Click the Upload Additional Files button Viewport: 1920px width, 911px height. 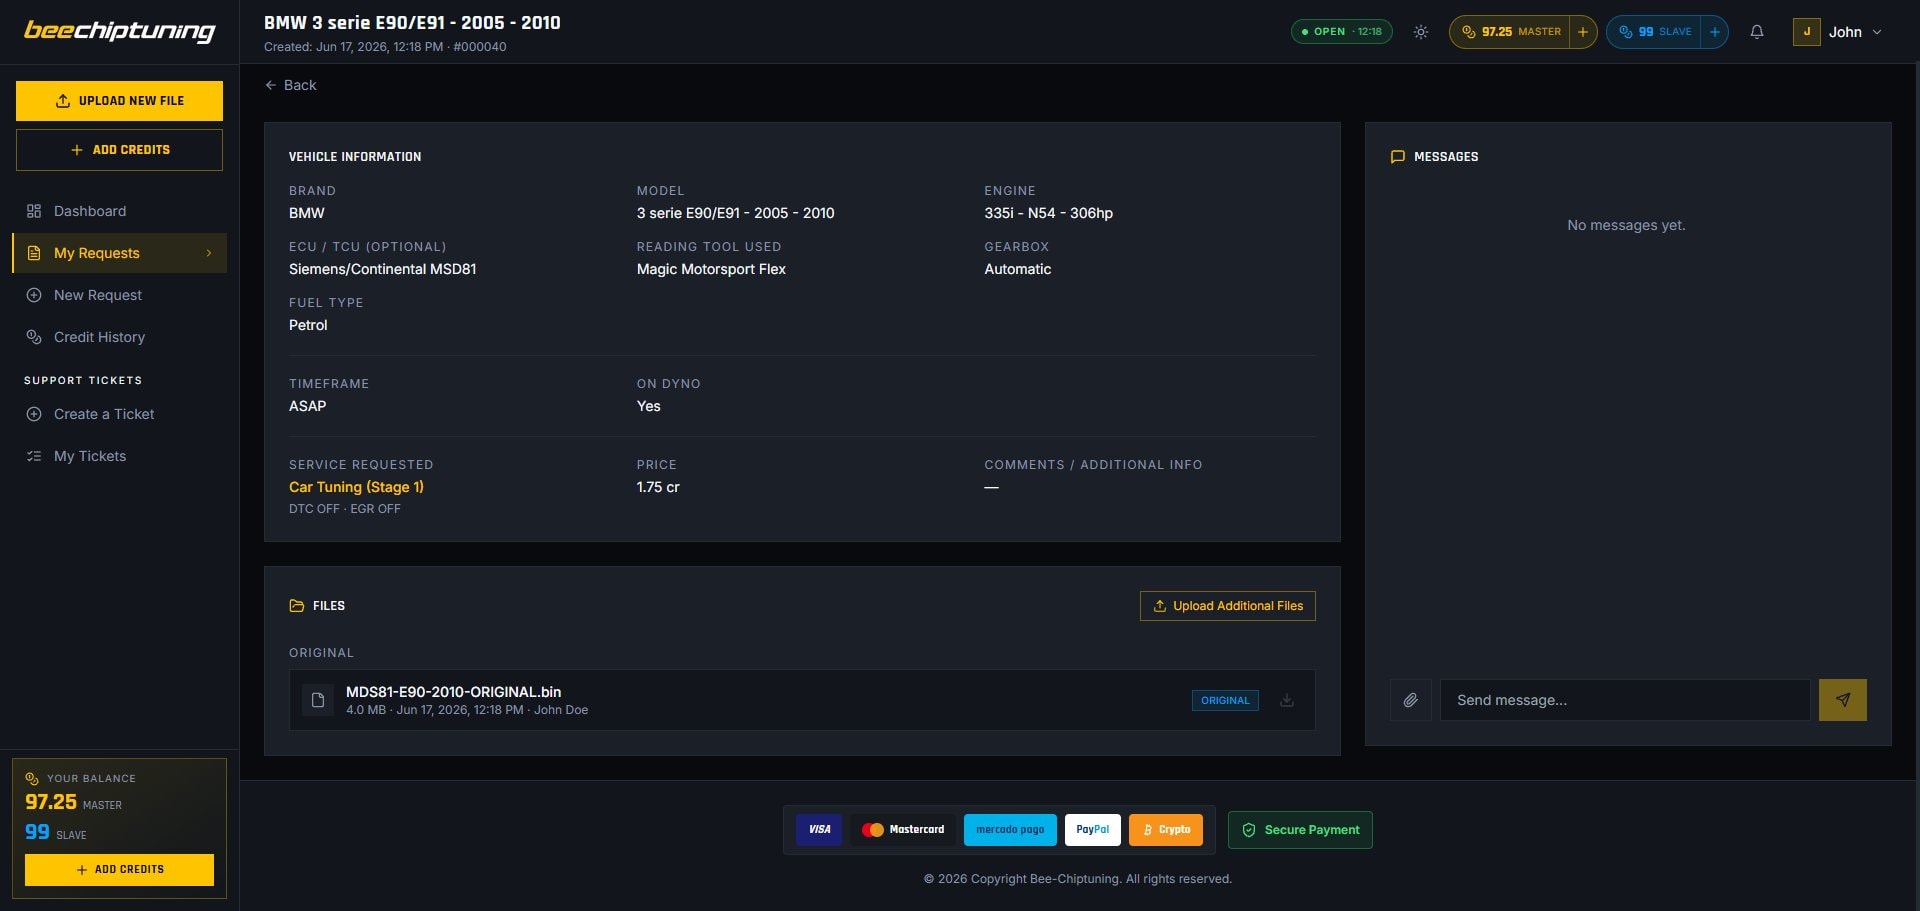[x=1227, y=606]
